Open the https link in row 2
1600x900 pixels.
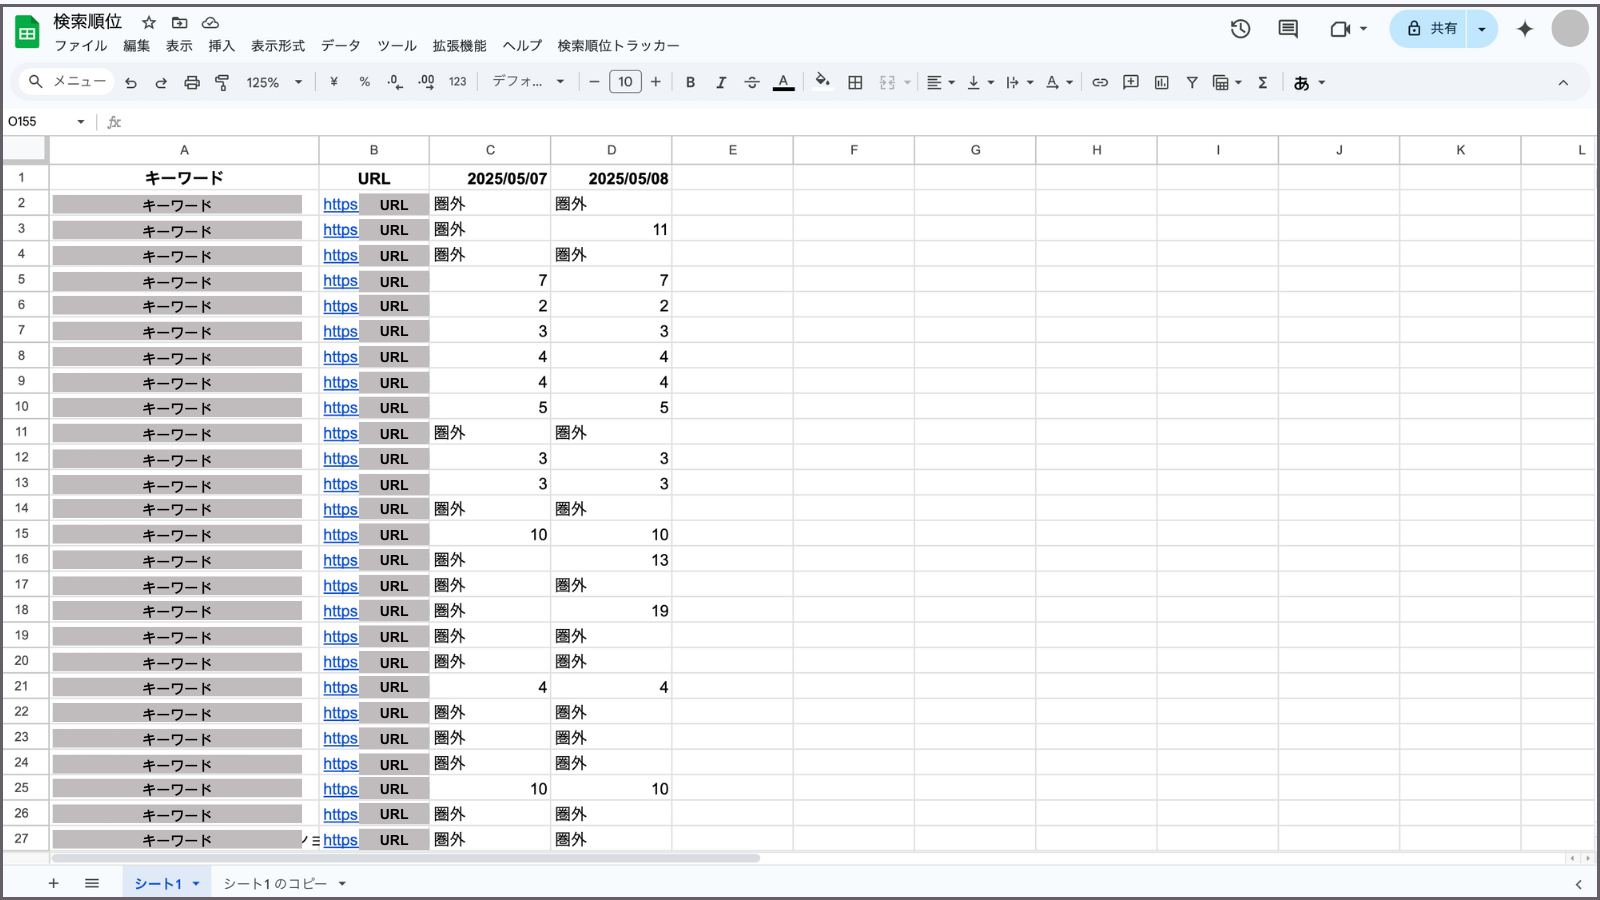(340, 204)
